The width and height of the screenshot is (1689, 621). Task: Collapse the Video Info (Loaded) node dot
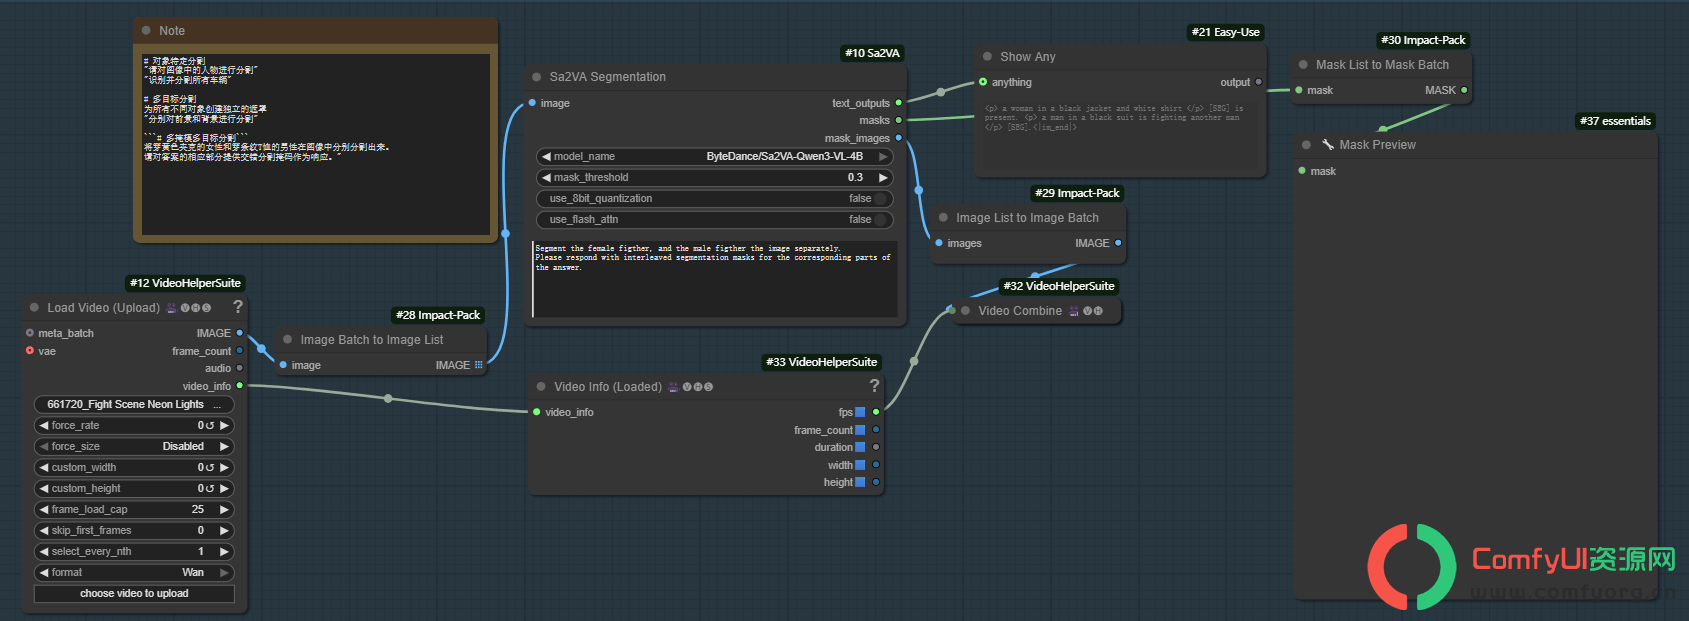coord(541,387)
